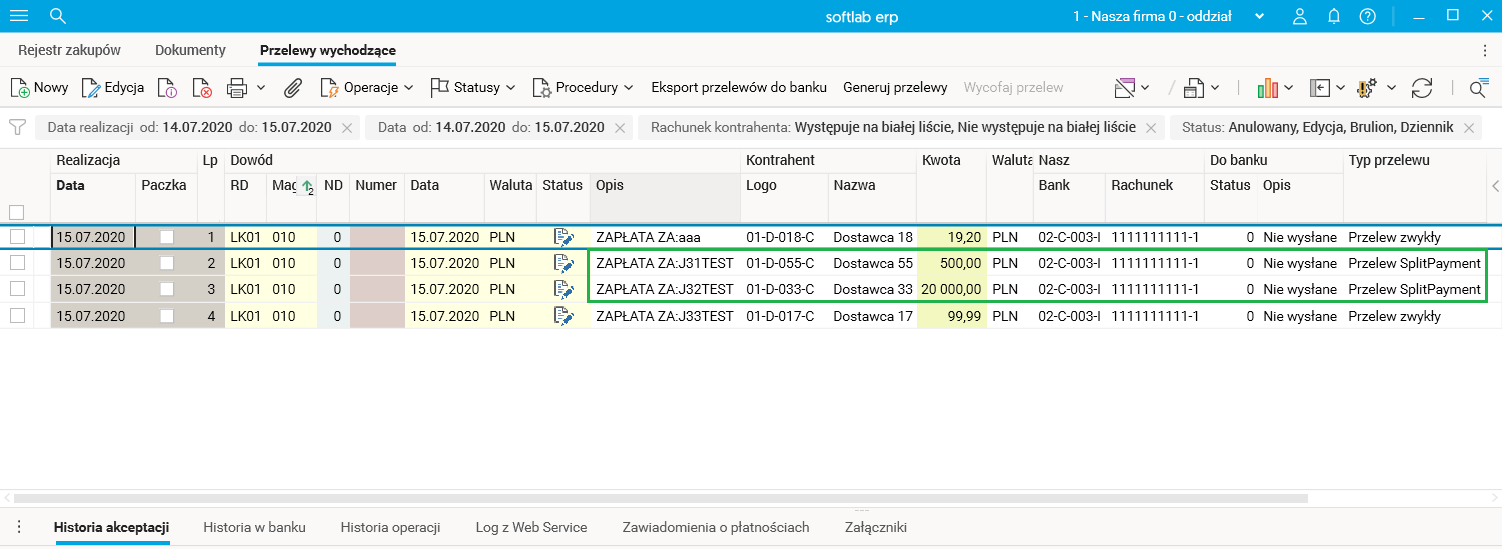Create a new transfer with Nowy
Screen dimensions: 1503x550
[x=39, y=88]
